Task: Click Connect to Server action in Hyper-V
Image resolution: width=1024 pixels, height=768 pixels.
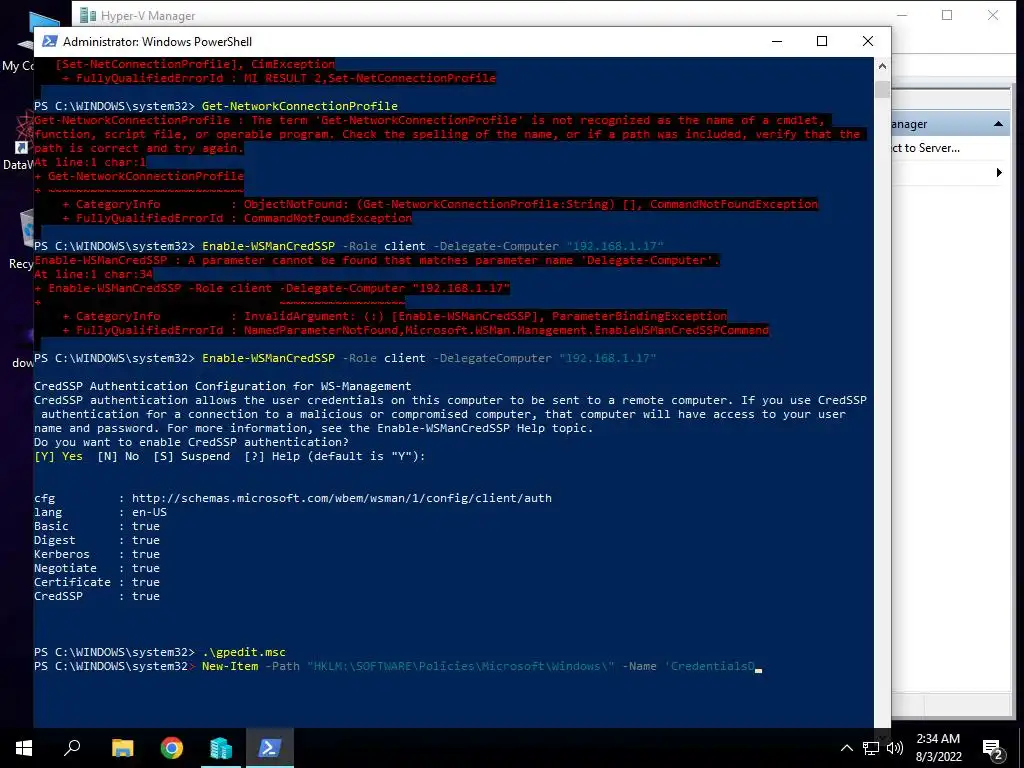Action: click(926, 148)
